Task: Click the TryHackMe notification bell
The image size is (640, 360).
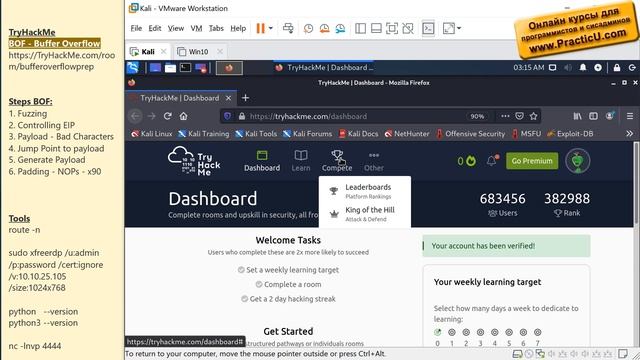Action: point(492,161)
